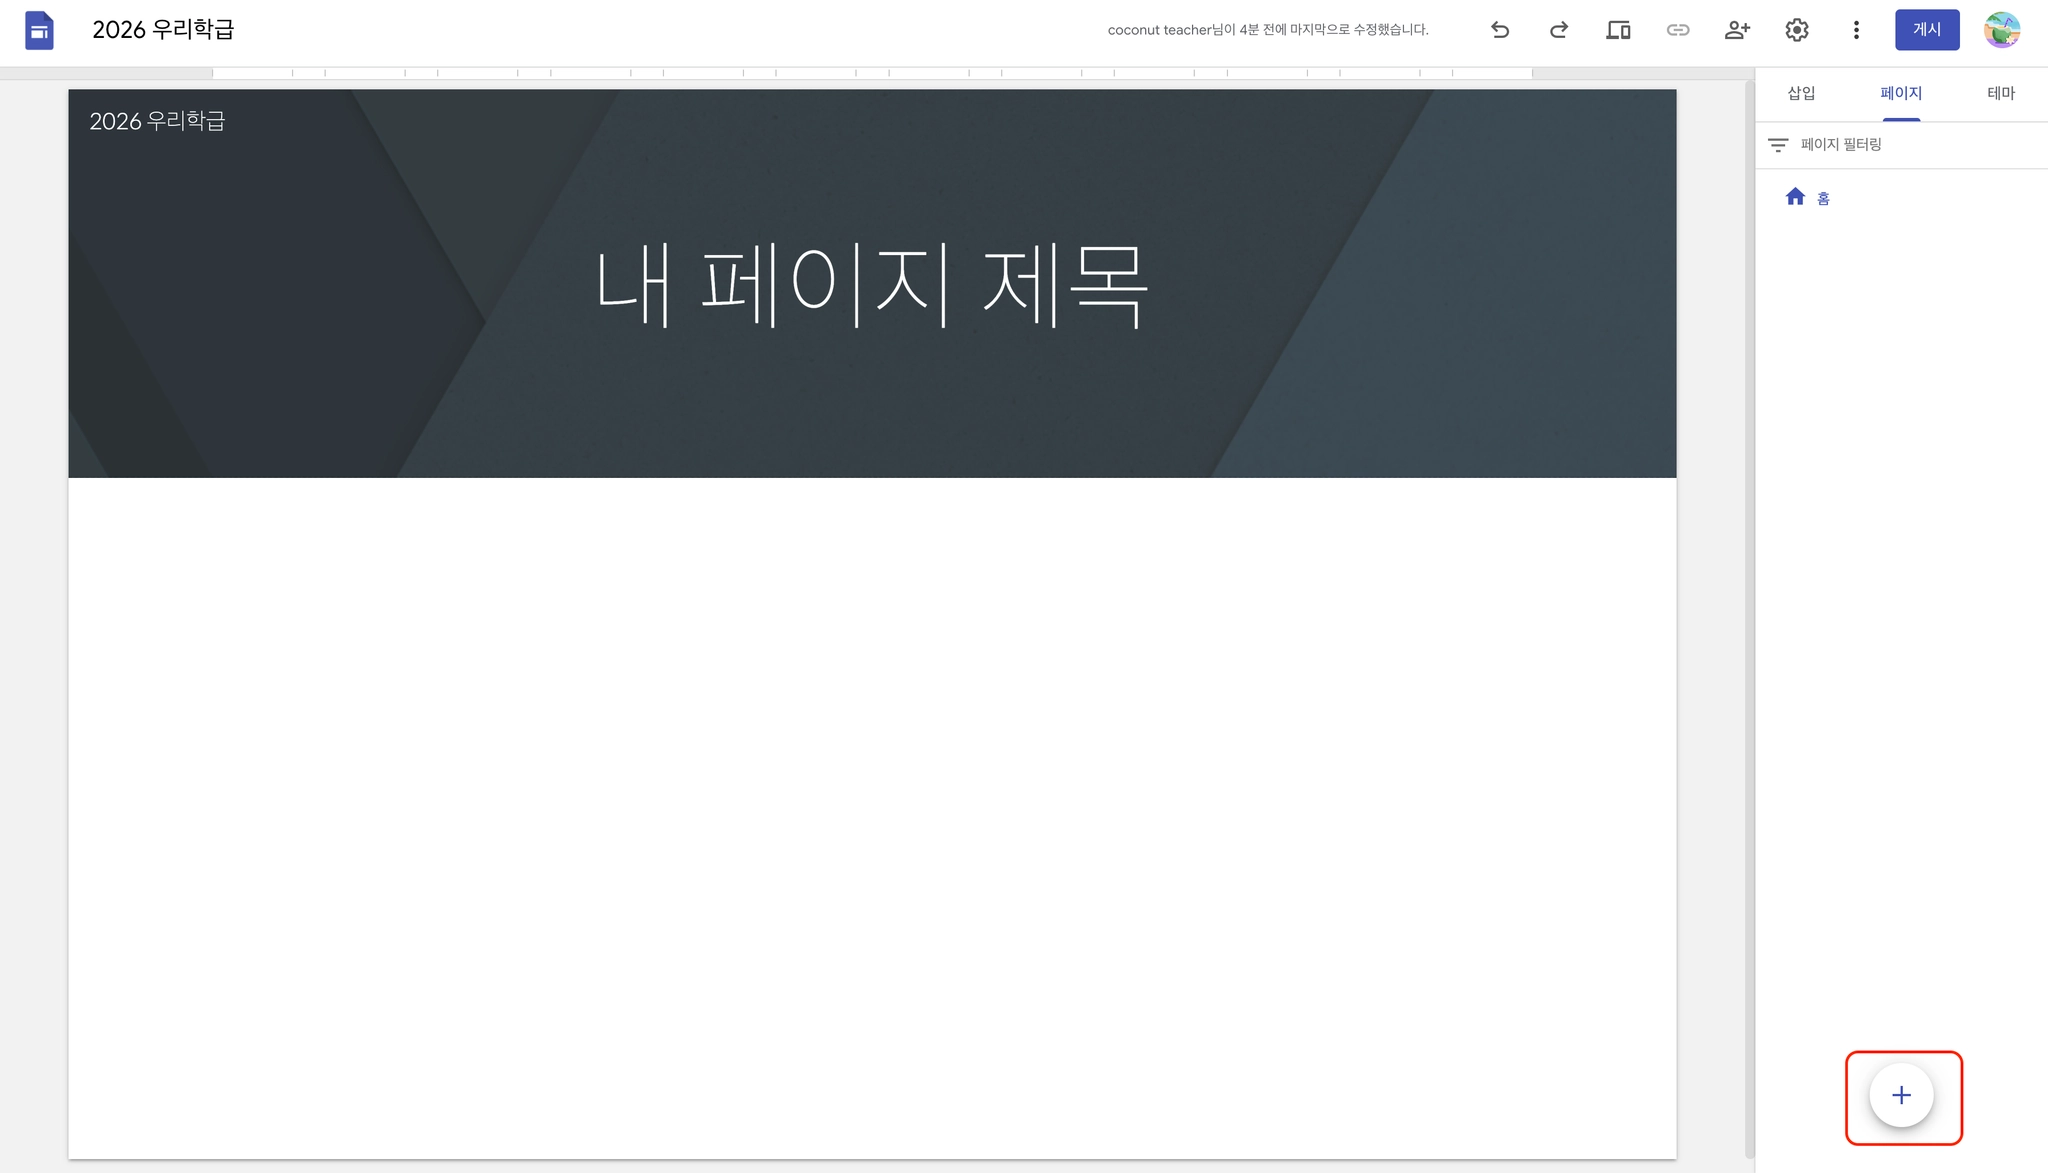
Task: Click the page filter lines icon
Action: [x=1777, y=145]
